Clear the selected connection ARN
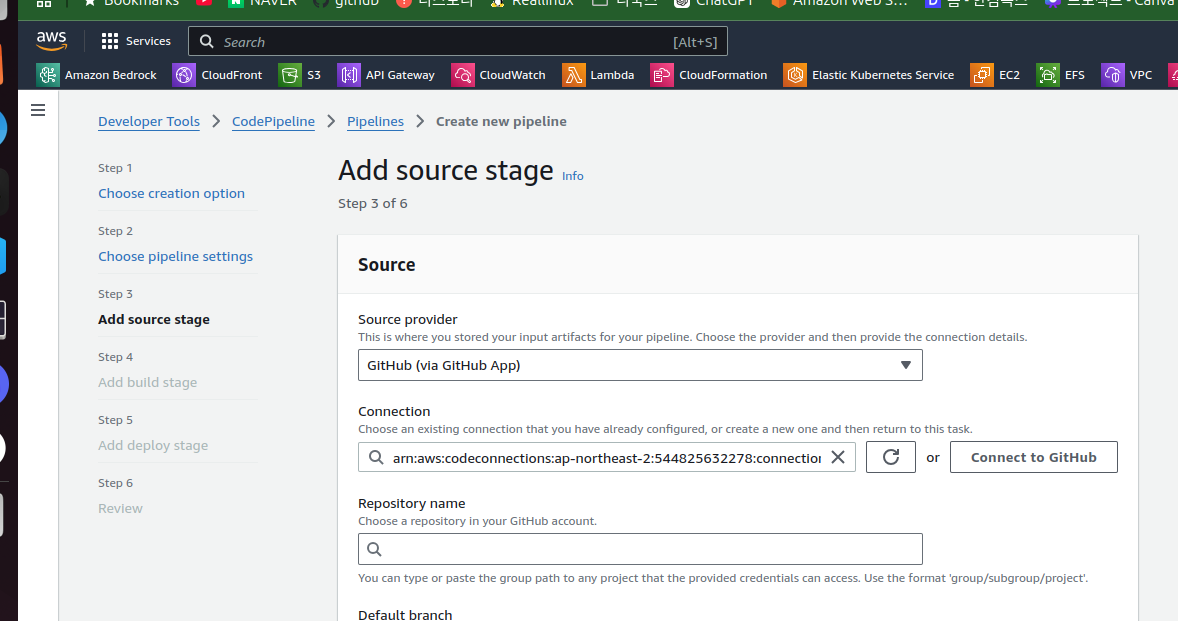 [838, 457]
